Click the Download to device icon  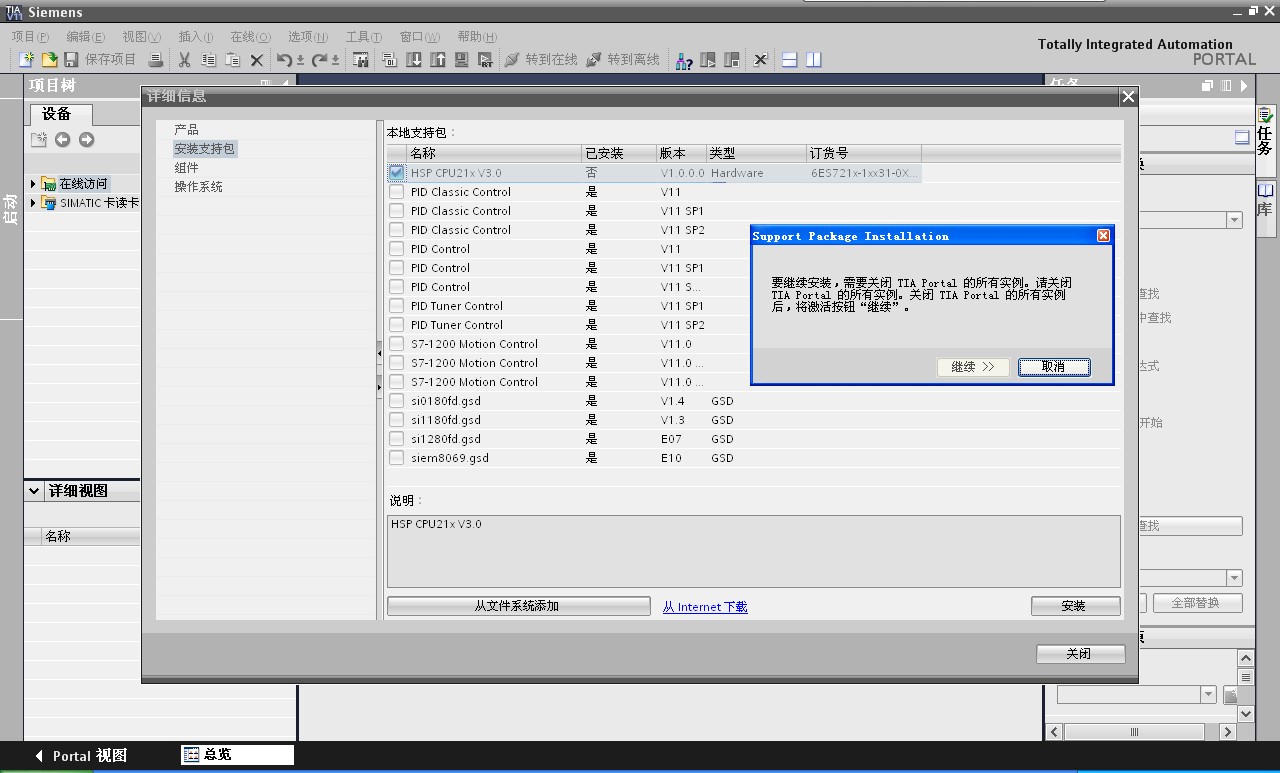click(414, 60)
